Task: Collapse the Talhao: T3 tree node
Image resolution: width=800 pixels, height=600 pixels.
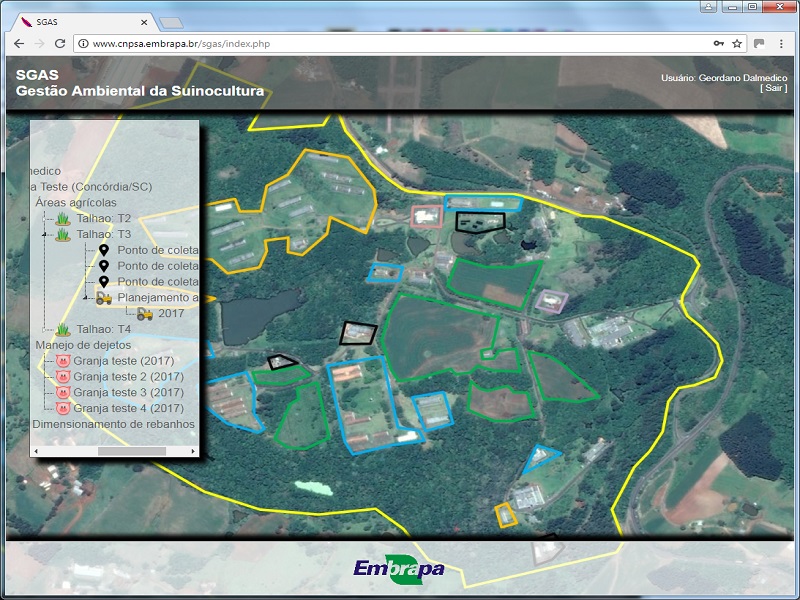Action: coord(46,235)
